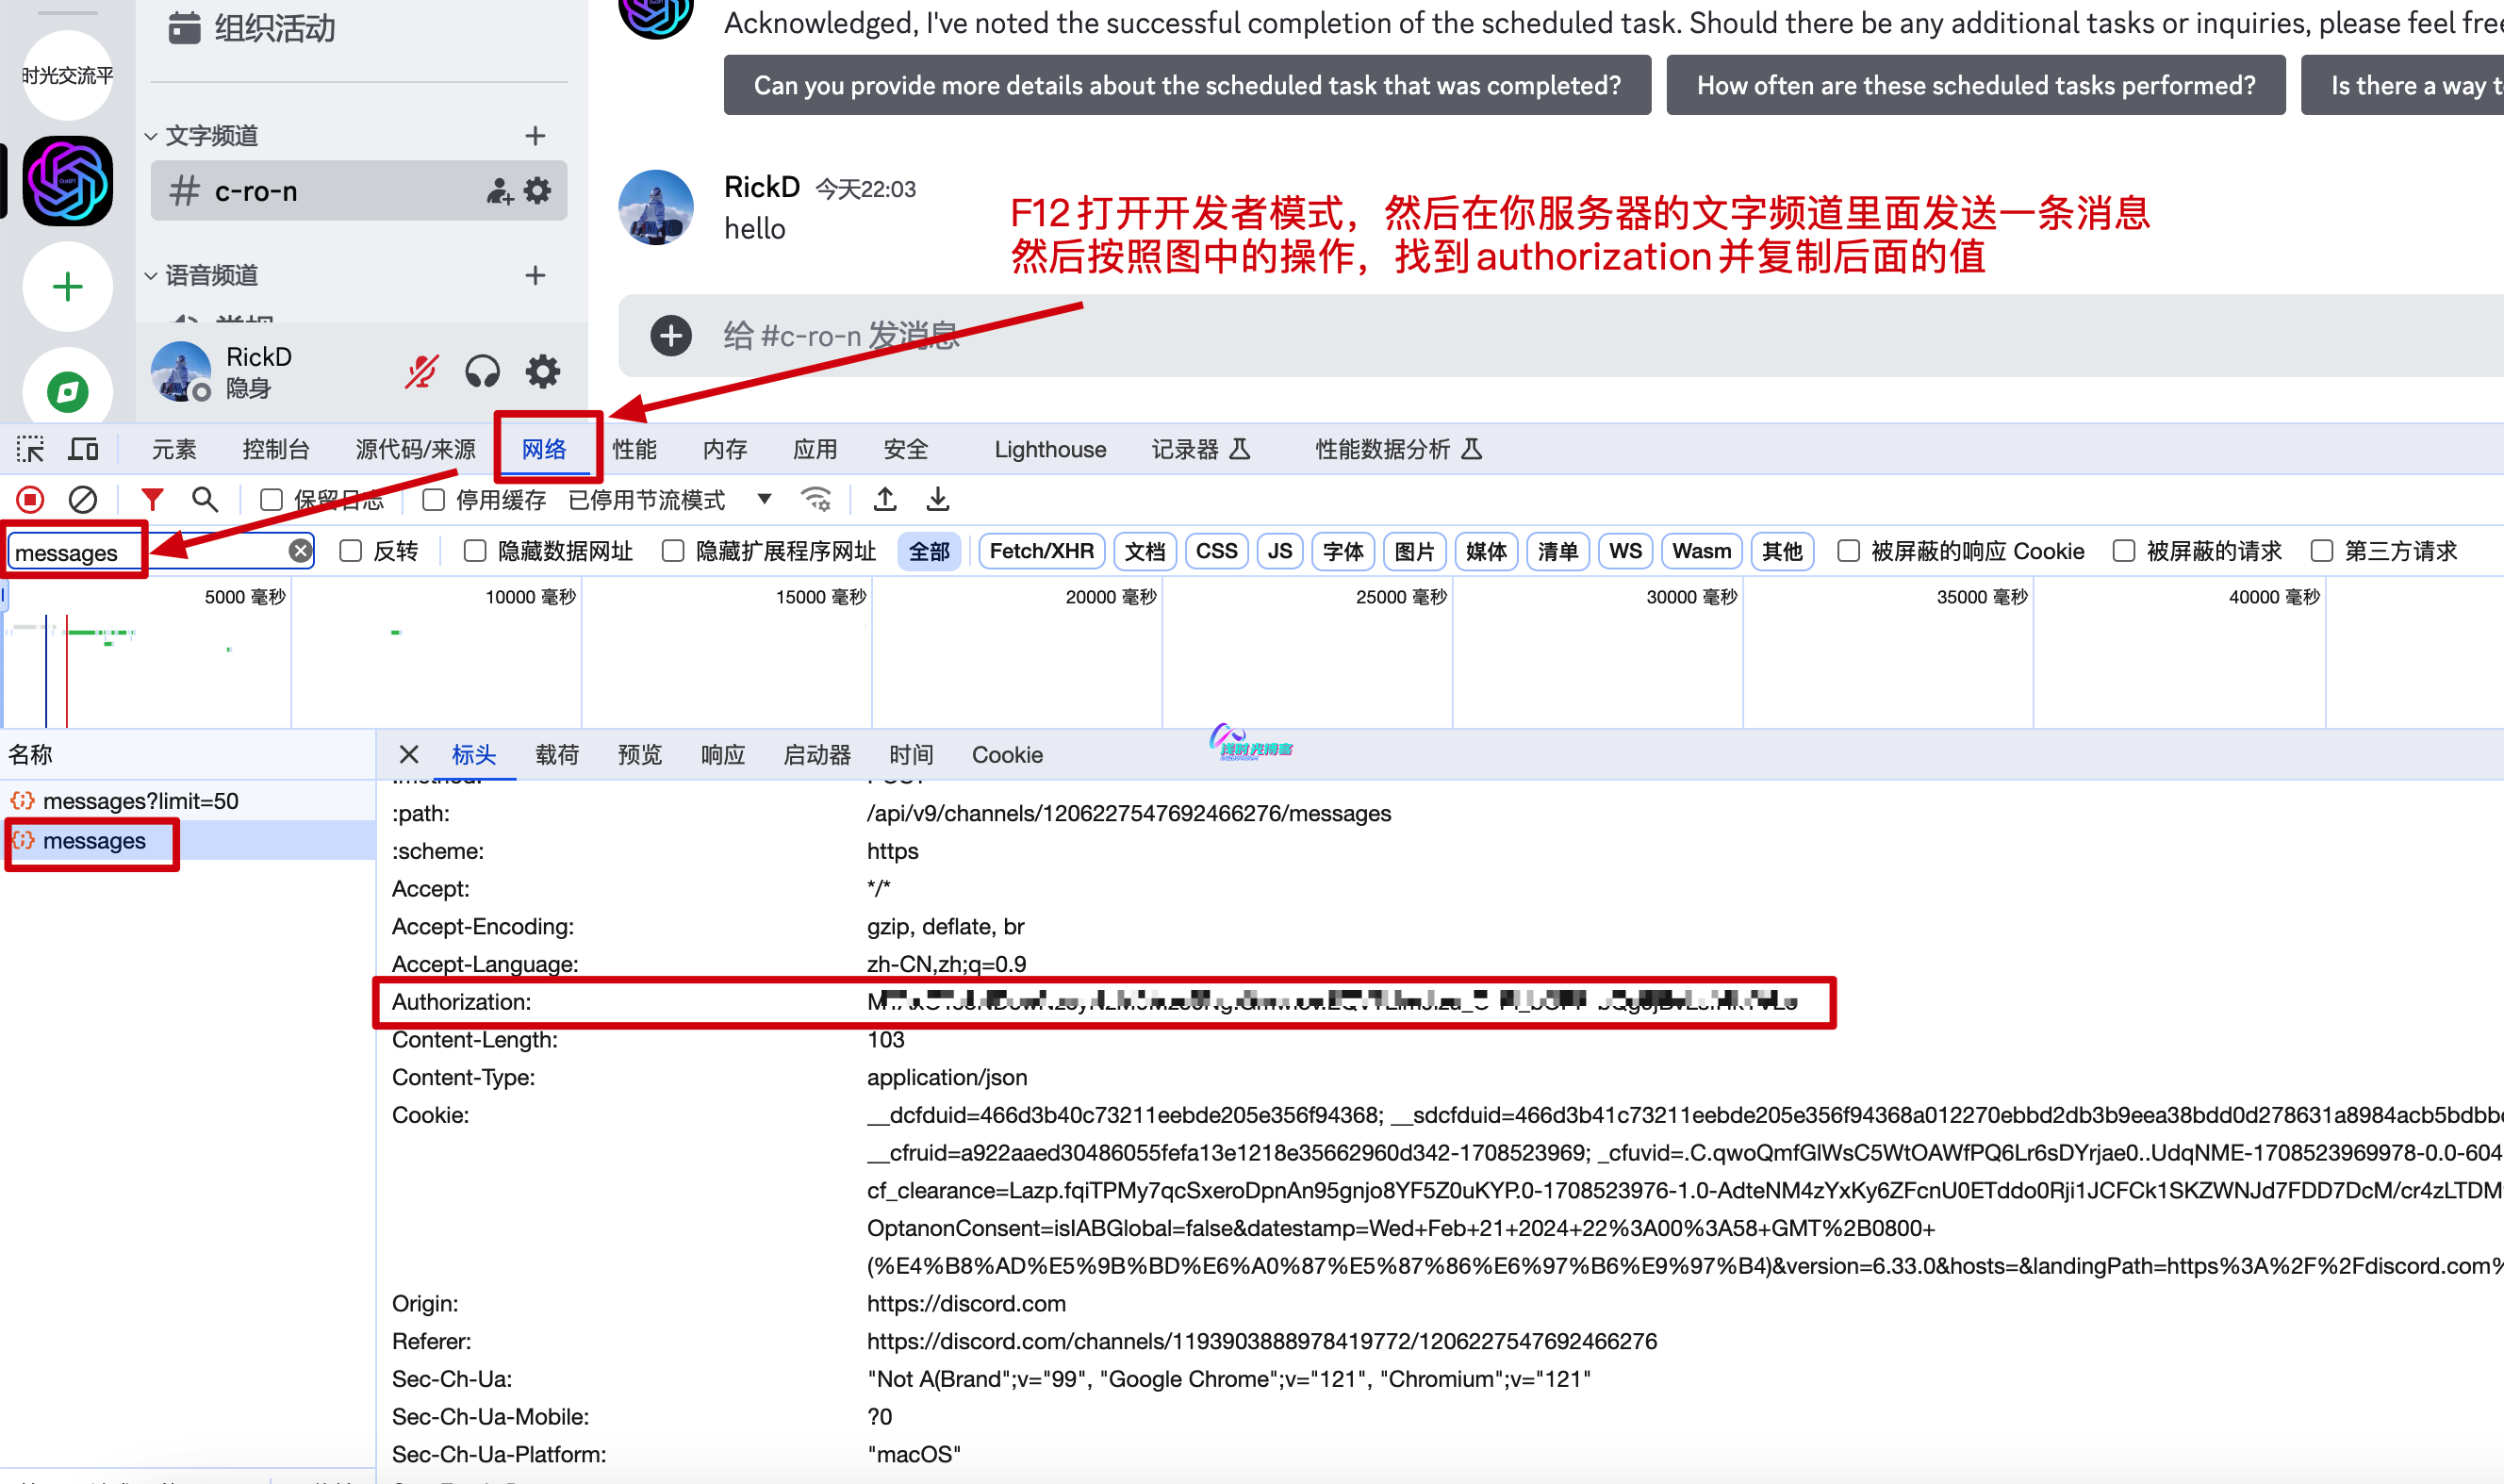The width and height of the screenshot is (2504, 1484).
Task: Check 被屏蔽的响应 Cookie box
Action: tap(1849, 551)
